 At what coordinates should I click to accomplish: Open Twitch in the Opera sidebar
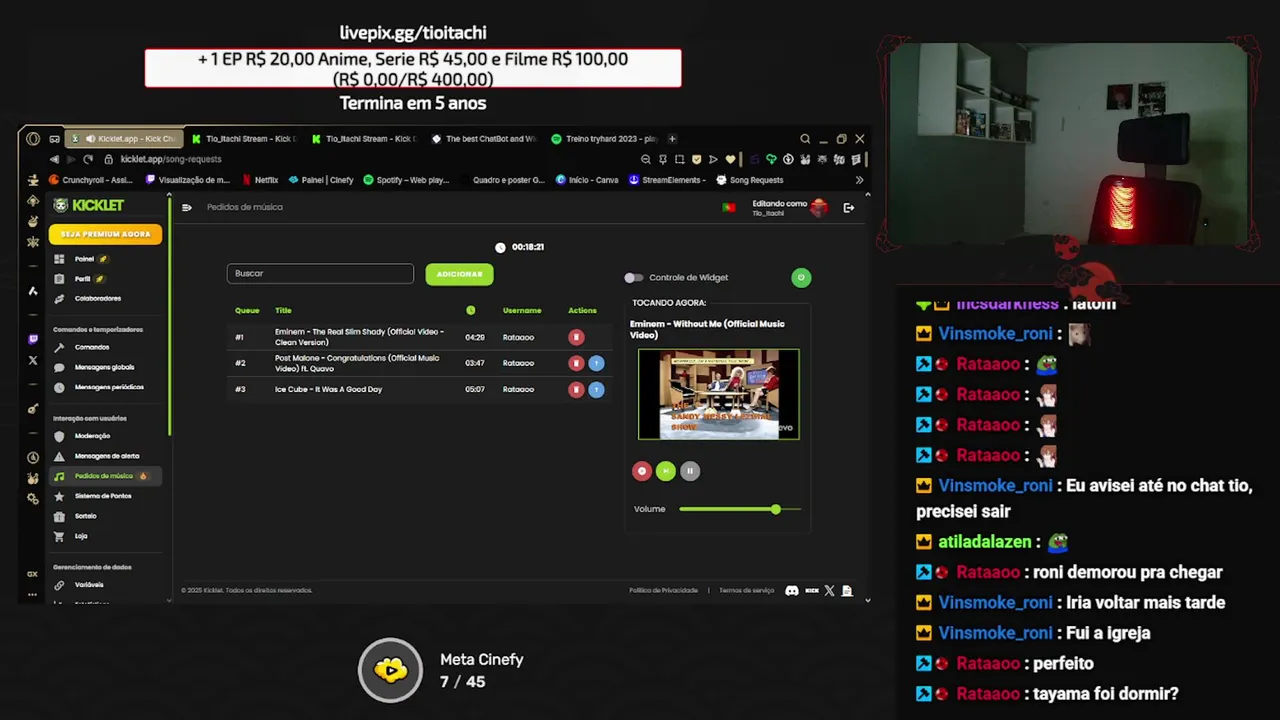(33, 339)
